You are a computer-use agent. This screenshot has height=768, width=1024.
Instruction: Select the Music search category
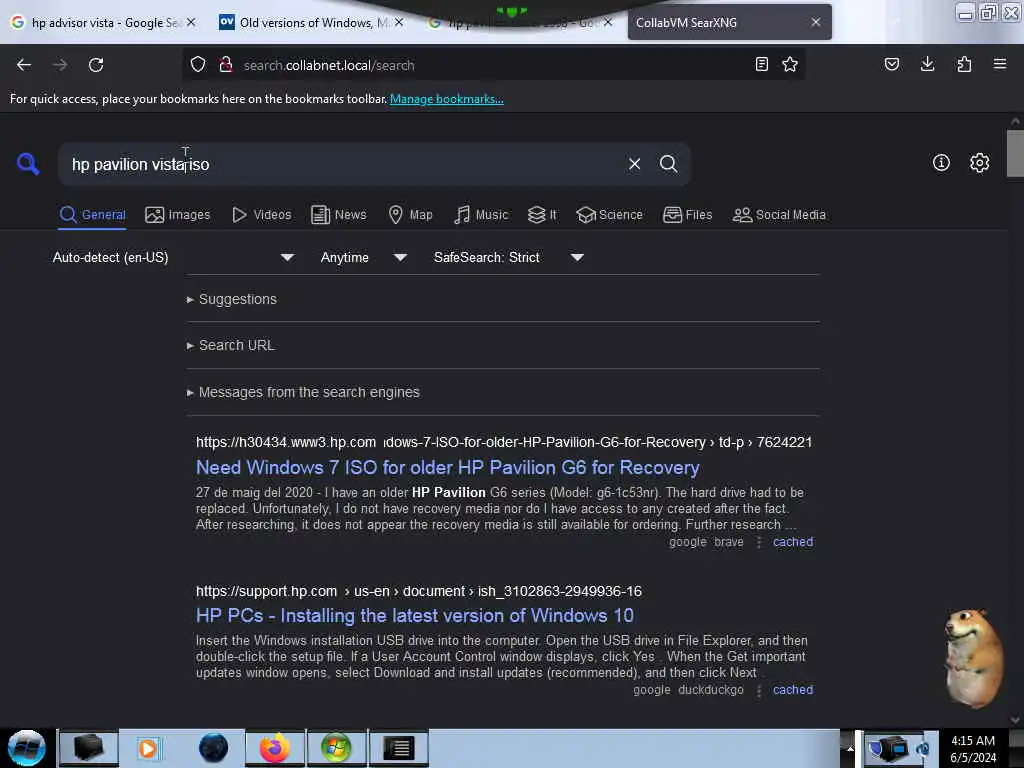click(481, 215)
